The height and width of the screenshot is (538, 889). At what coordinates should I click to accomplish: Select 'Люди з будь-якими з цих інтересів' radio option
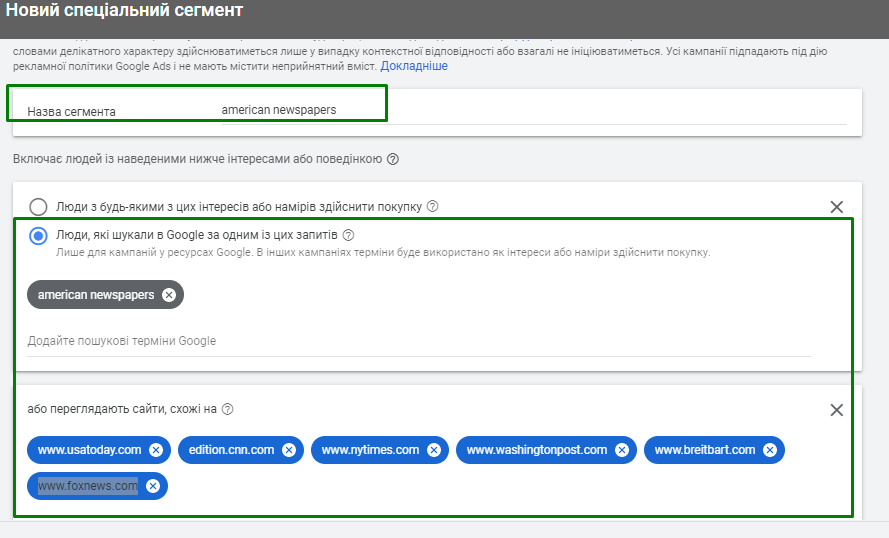(x=38, y=207)
